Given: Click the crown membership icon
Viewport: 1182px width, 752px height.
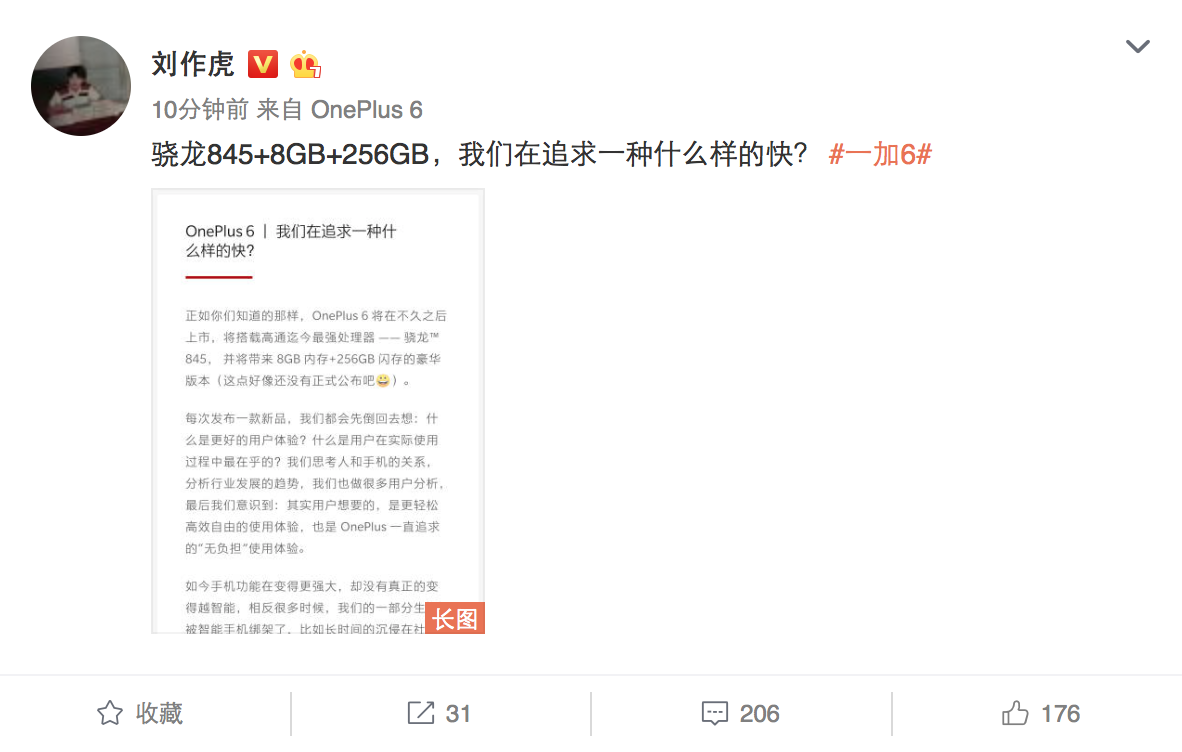Looking at the screenshot, I should (x=305, y=64).
